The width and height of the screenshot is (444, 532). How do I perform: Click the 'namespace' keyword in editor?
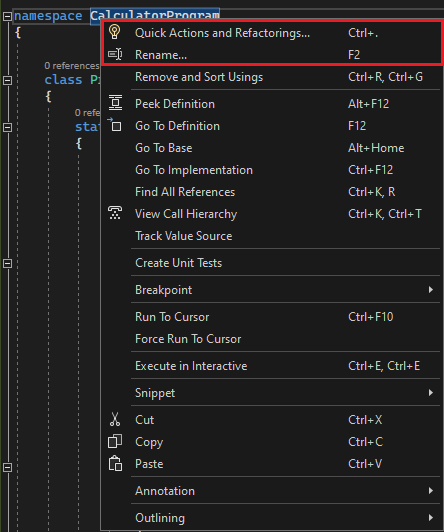[48, 16]
